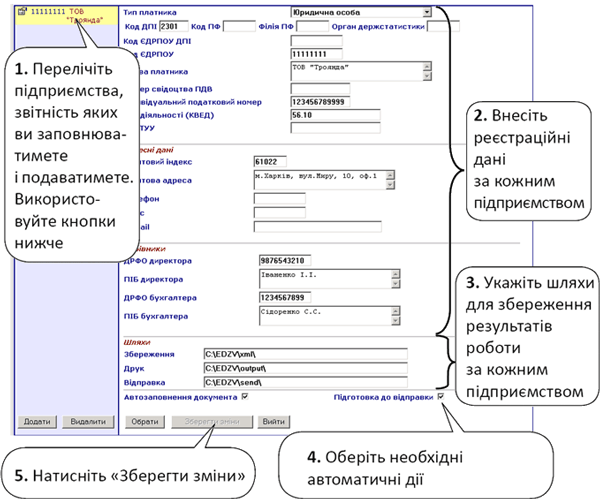Screen dimensions: 600x499
Task: Click the Збереження path field C:\EDZV\xml\
Action: (x=305, y=354)
